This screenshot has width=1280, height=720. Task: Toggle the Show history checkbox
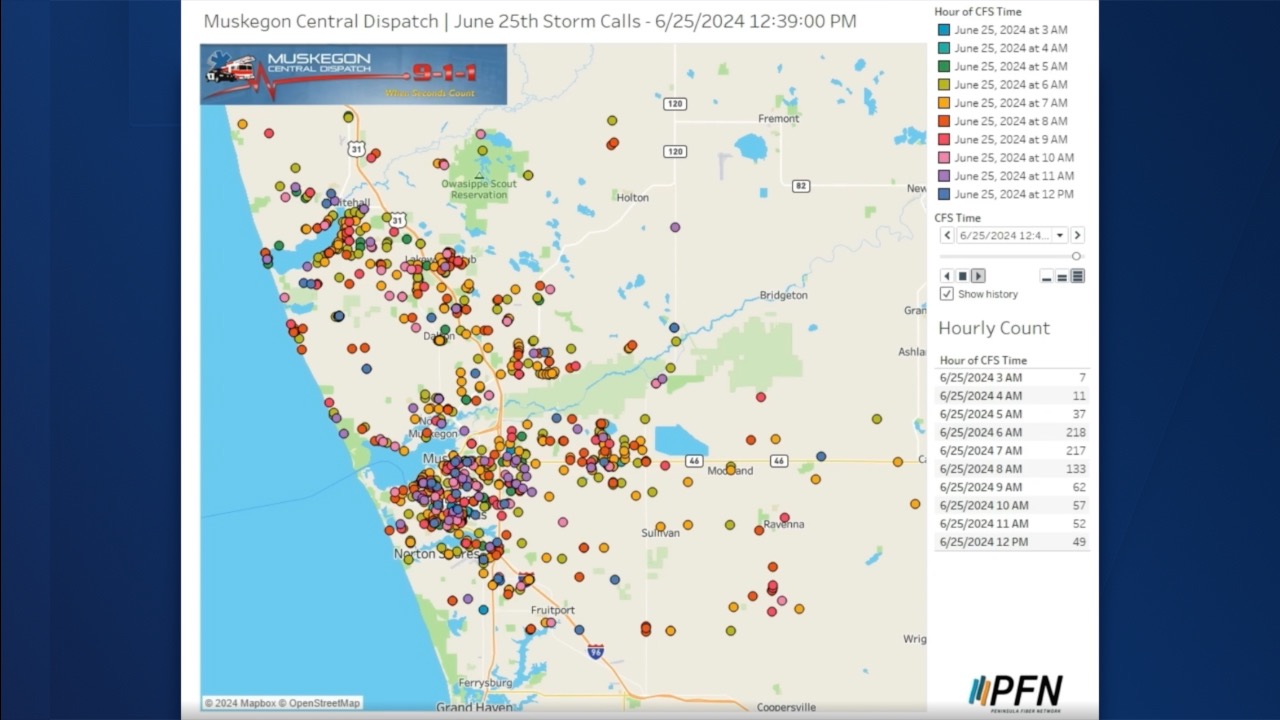click(947, 294)
